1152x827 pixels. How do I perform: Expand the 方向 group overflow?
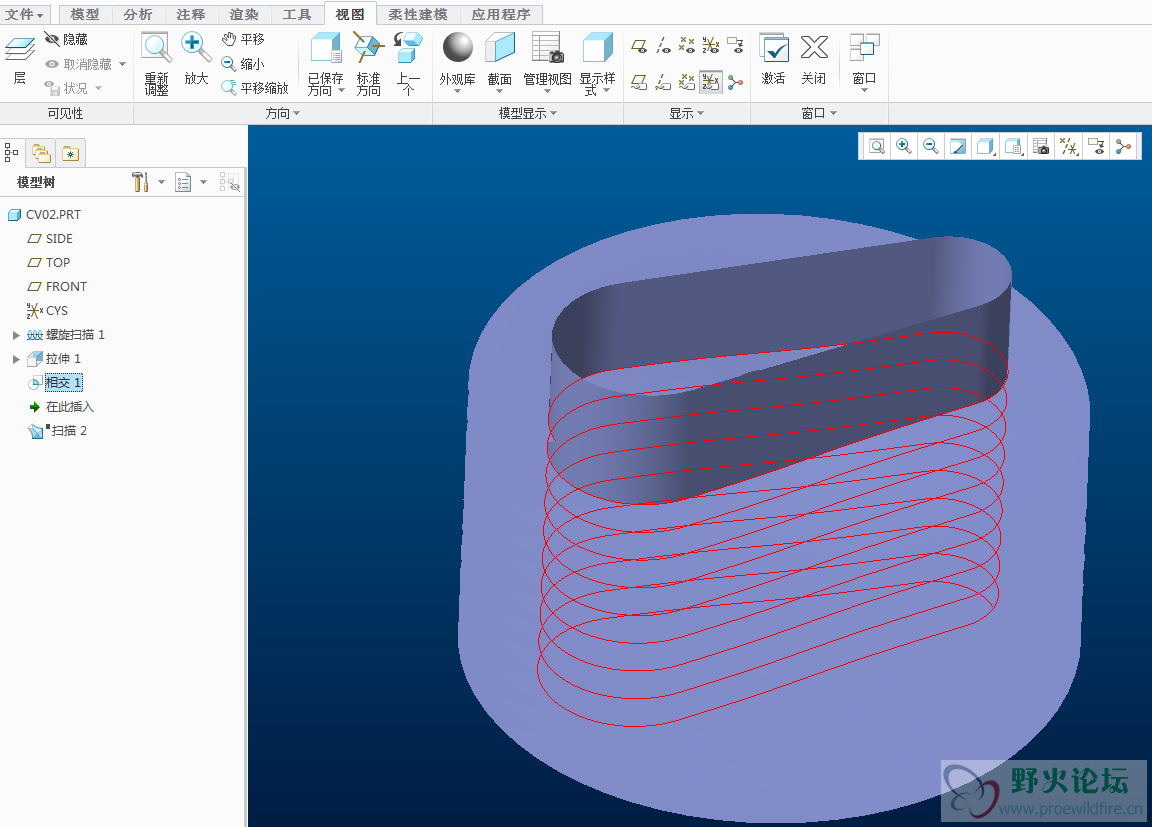[283, 113]
